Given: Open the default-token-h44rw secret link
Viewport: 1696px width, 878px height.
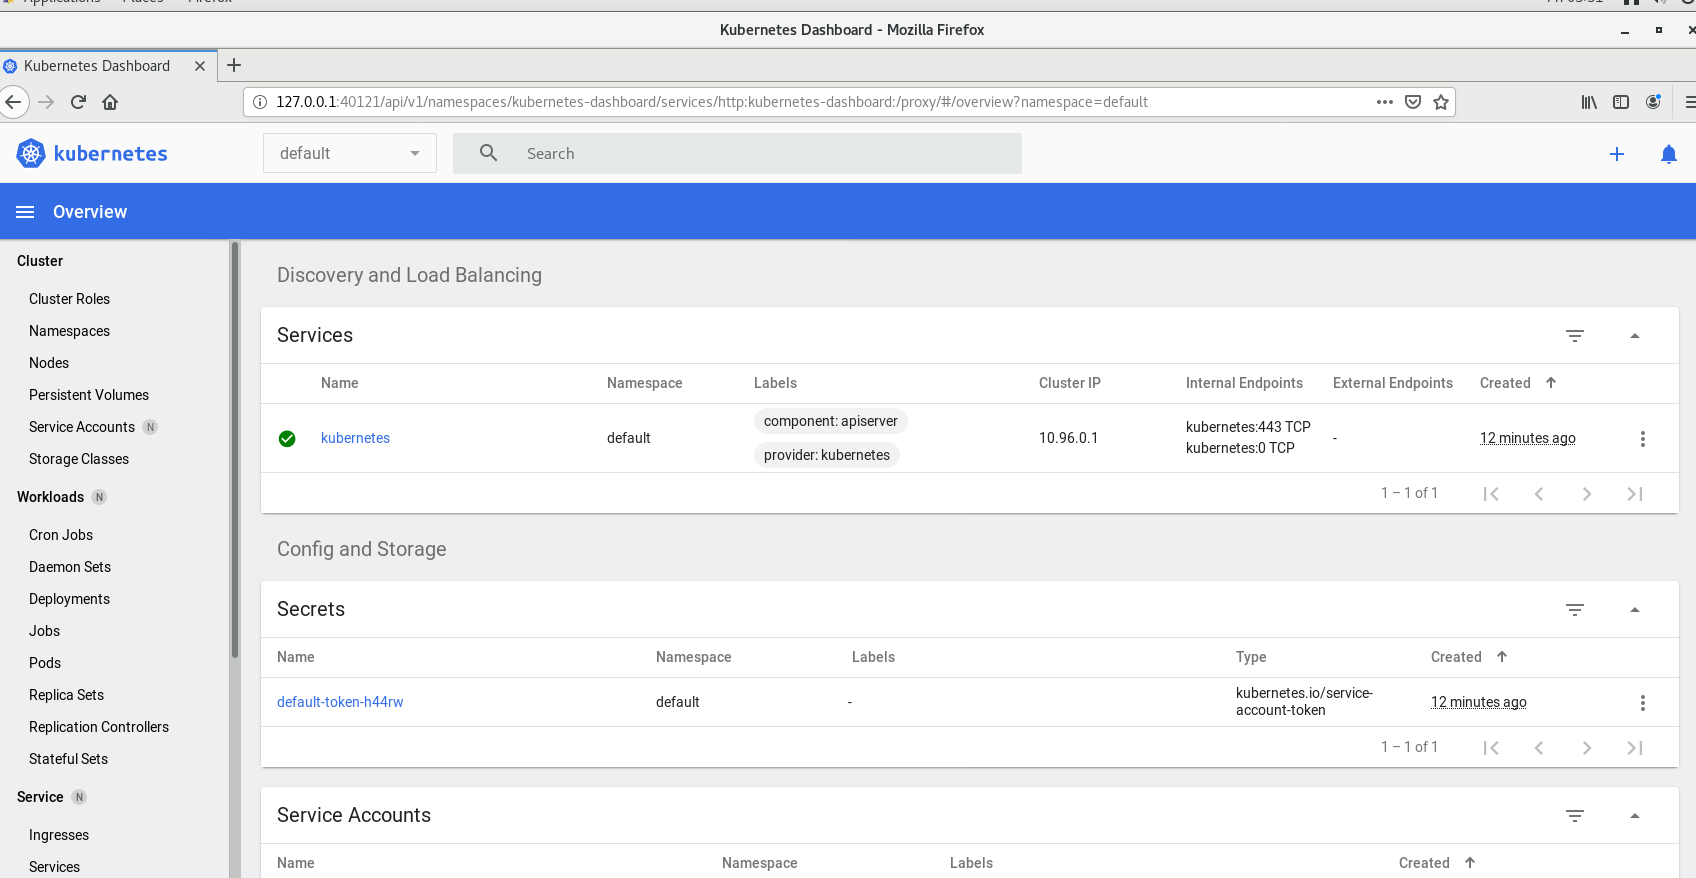Looking at the screenshot, I should [340, 702].
